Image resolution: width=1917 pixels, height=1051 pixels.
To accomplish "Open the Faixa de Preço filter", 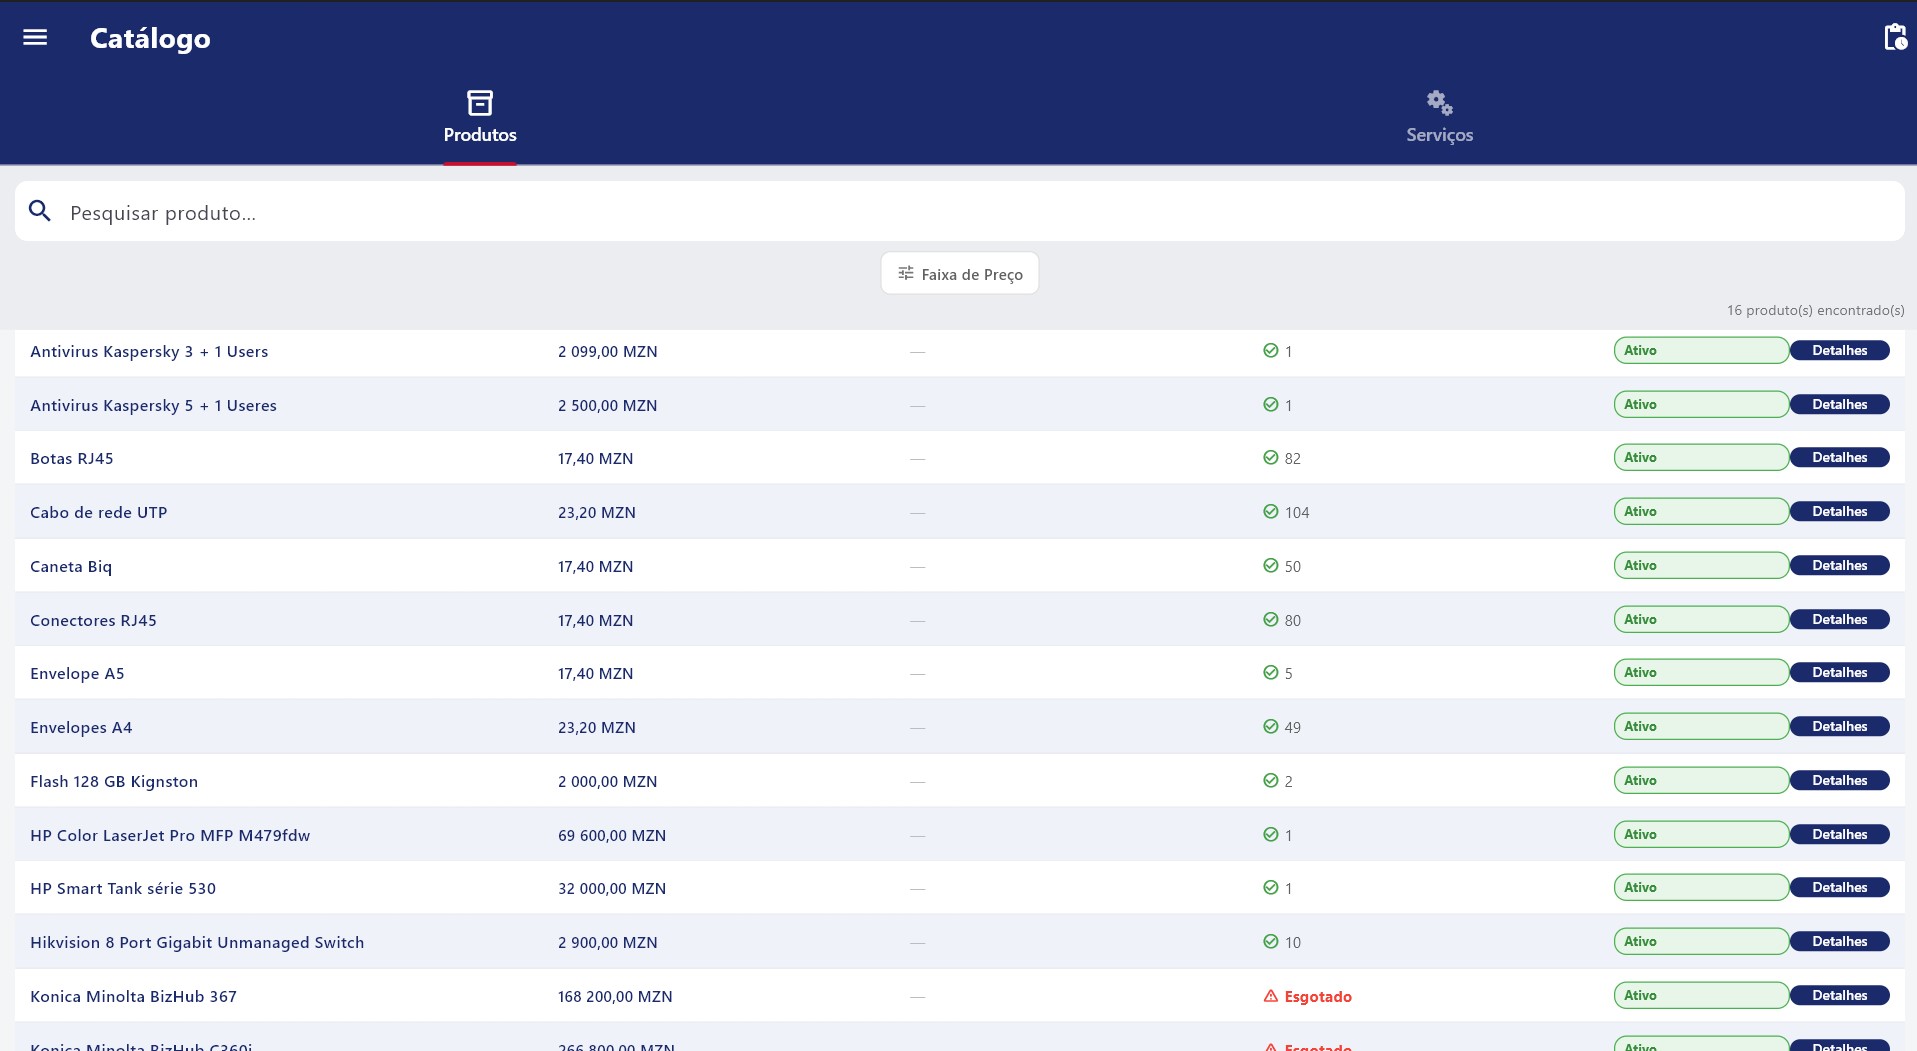I will pos(960,273).
